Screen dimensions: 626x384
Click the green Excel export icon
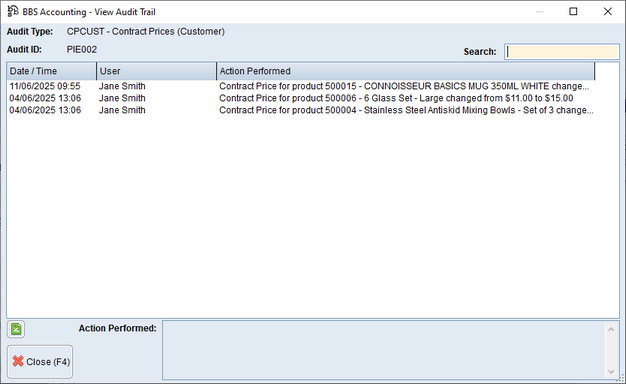[x=16, y=329]
